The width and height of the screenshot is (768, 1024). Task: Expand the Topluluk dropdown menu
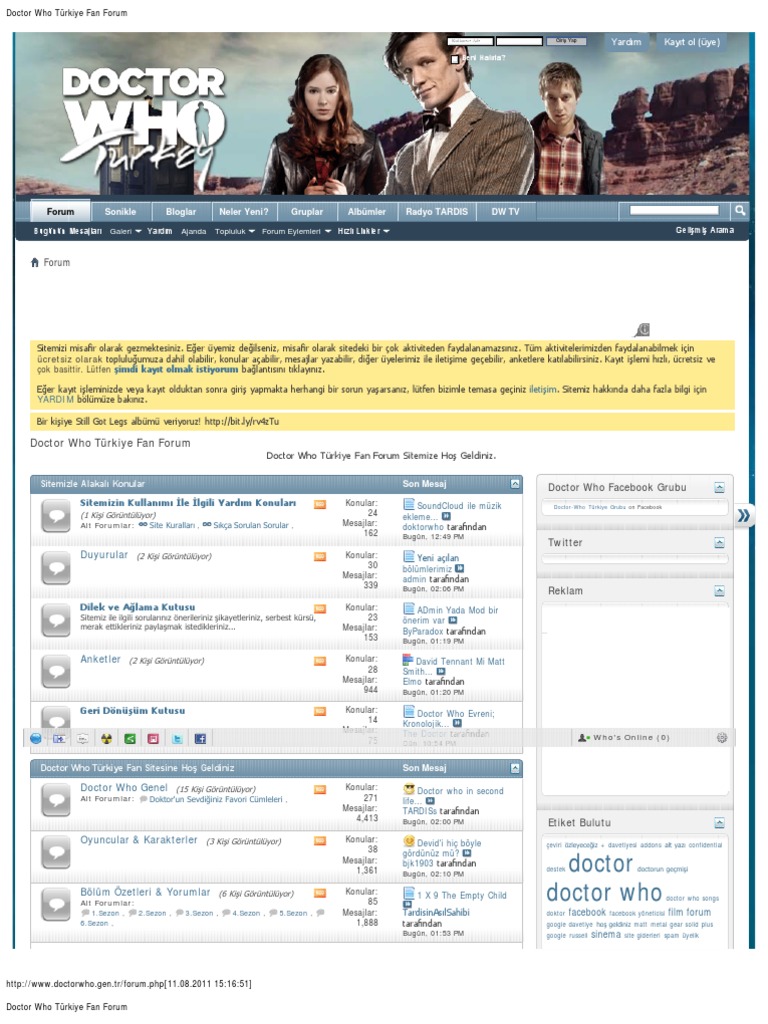234,231
